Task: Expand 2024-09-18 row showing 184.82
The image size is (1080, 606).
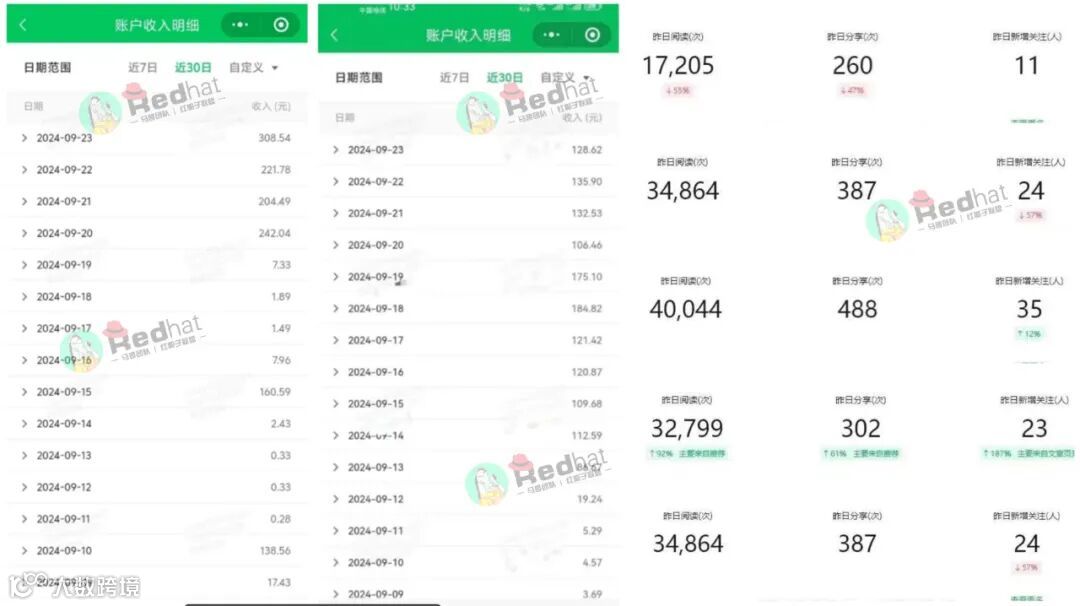Action: [x=468, y=309]
